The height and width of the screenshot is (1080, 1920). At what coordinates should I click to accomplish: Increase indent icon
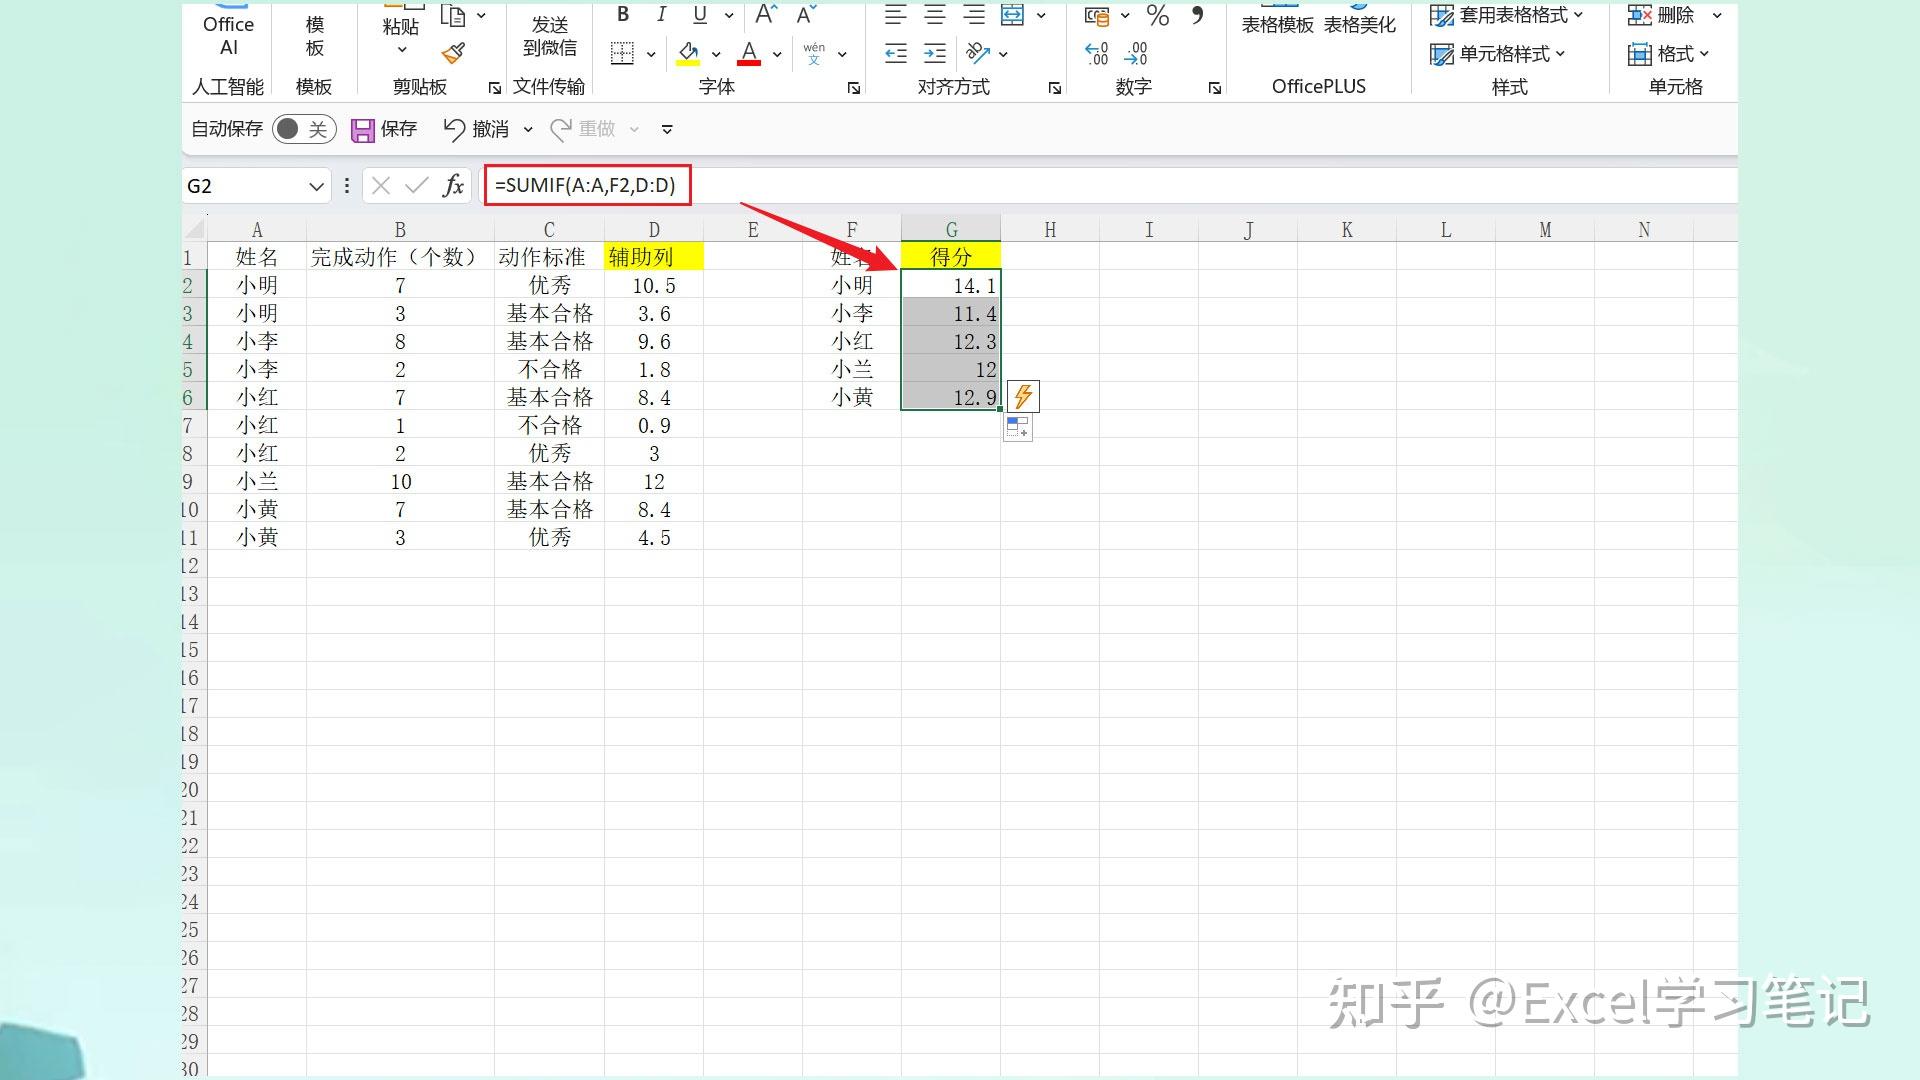[x=935, y=53]
